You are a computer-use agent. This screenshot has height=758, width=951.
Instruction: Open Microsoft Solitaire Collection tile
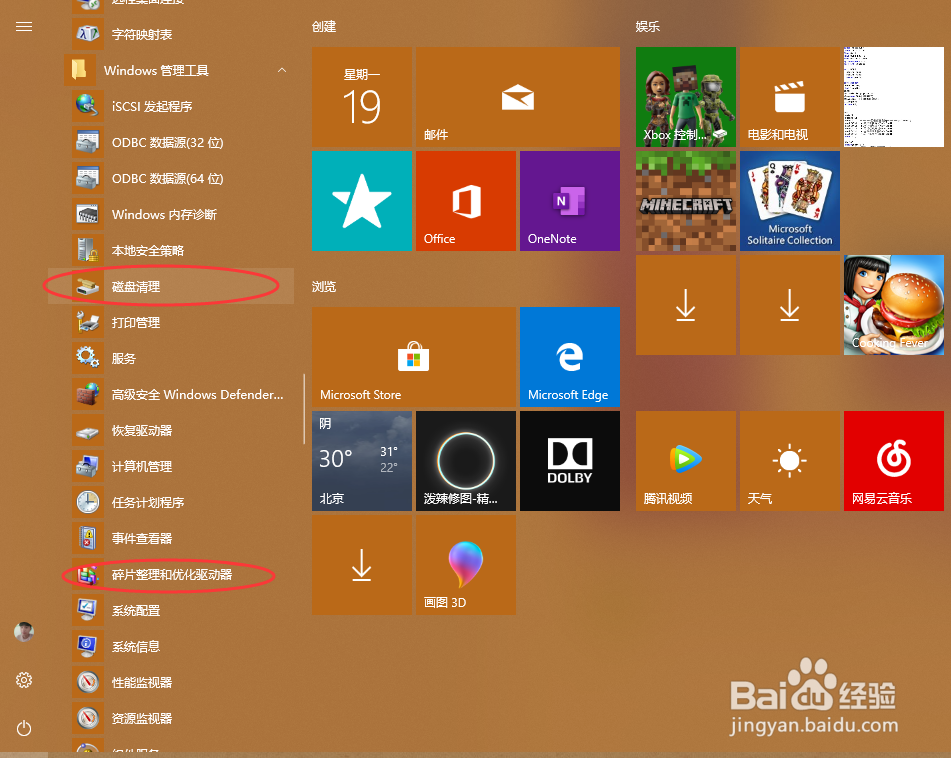[x=790, y=201]
